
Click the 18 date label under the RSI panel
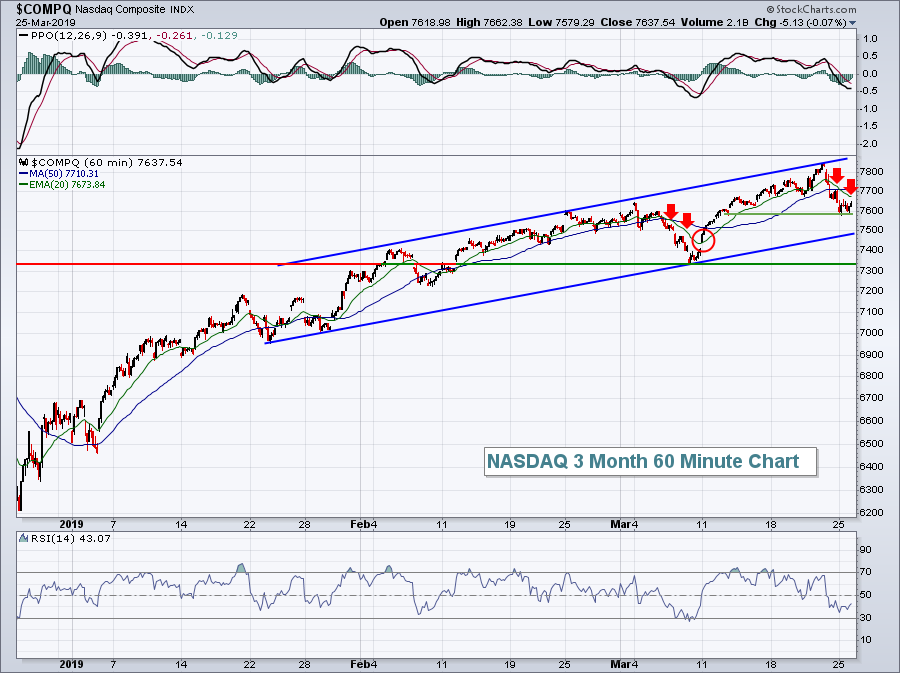pos(770,664)
